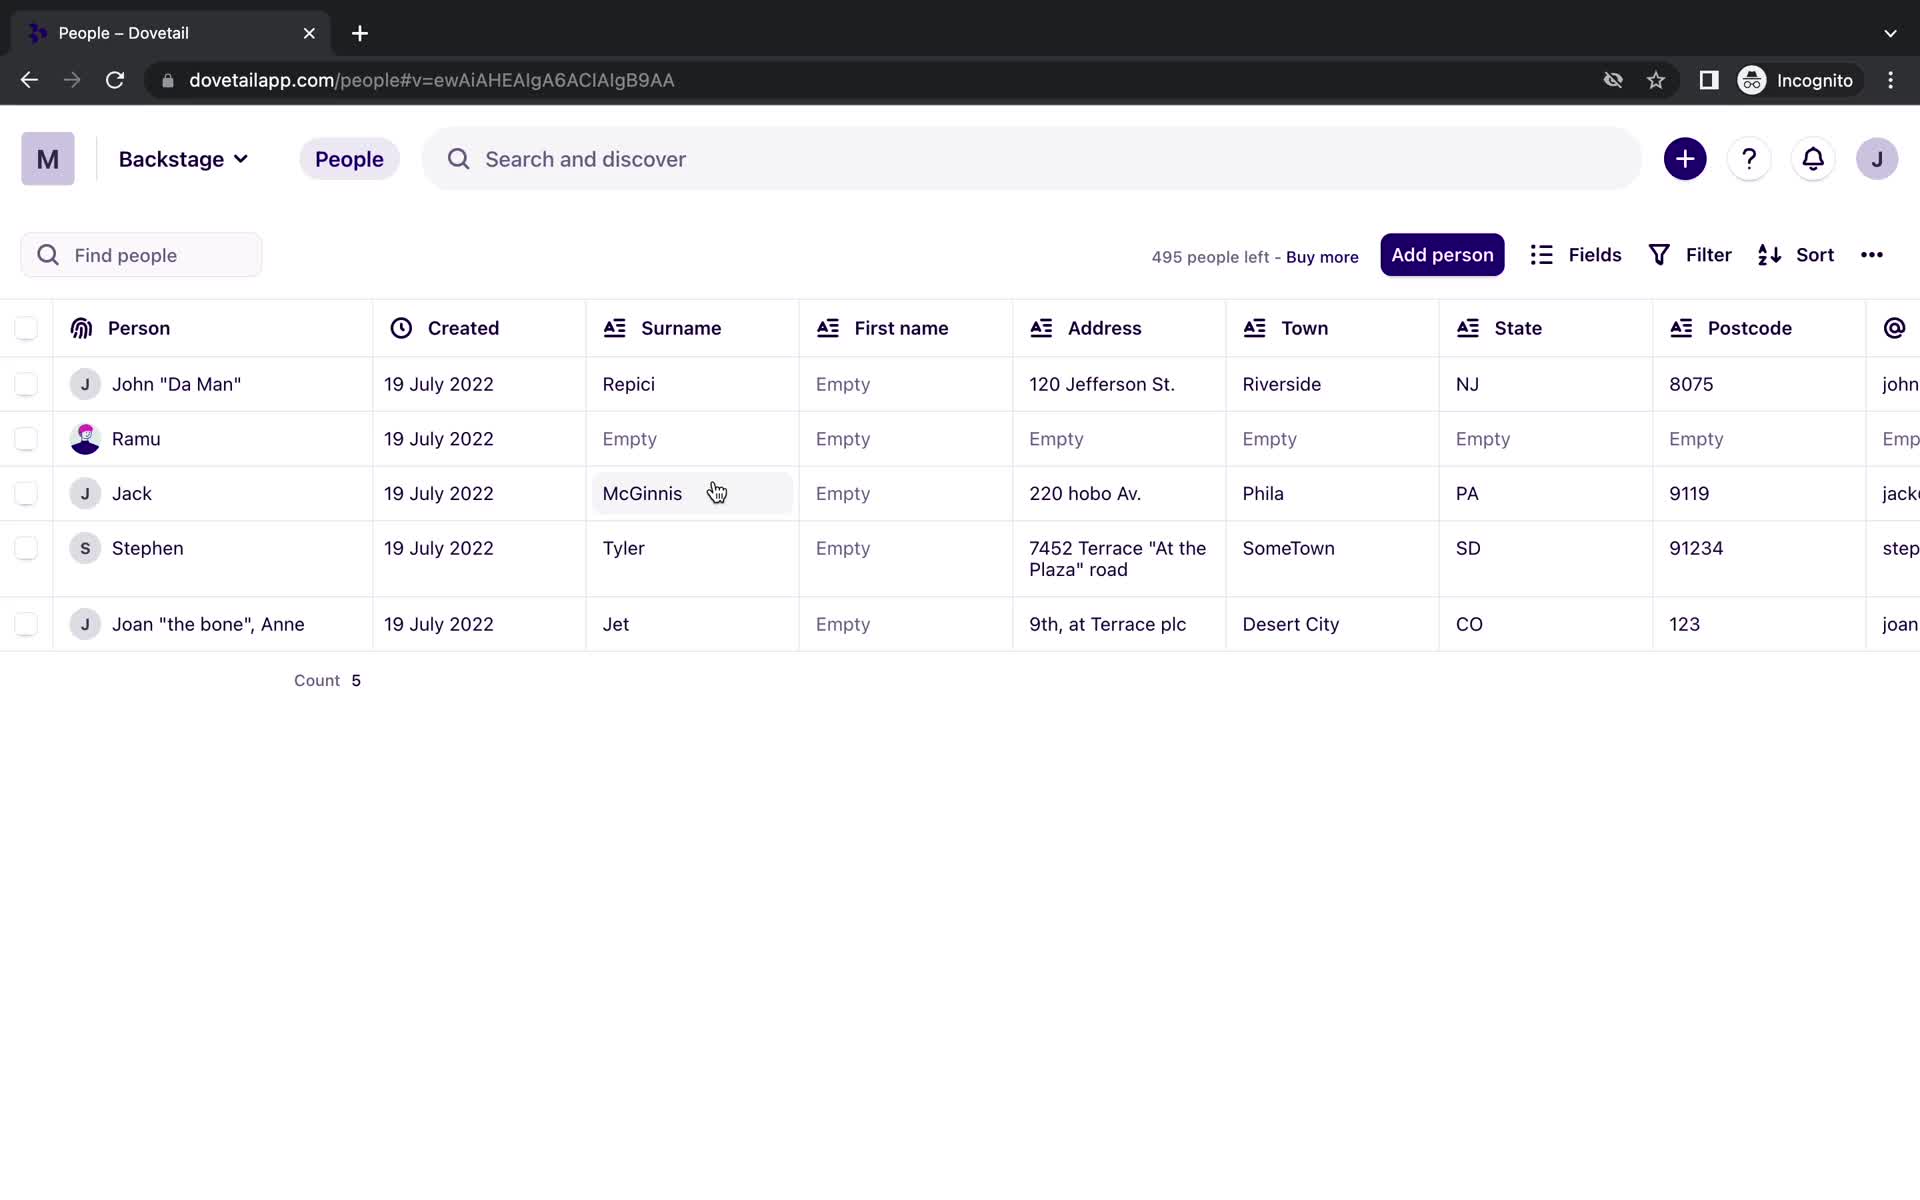Click the plus add icon in top bar
This screenshot has width=1920, height=1200.
[x=1685, y=158]
